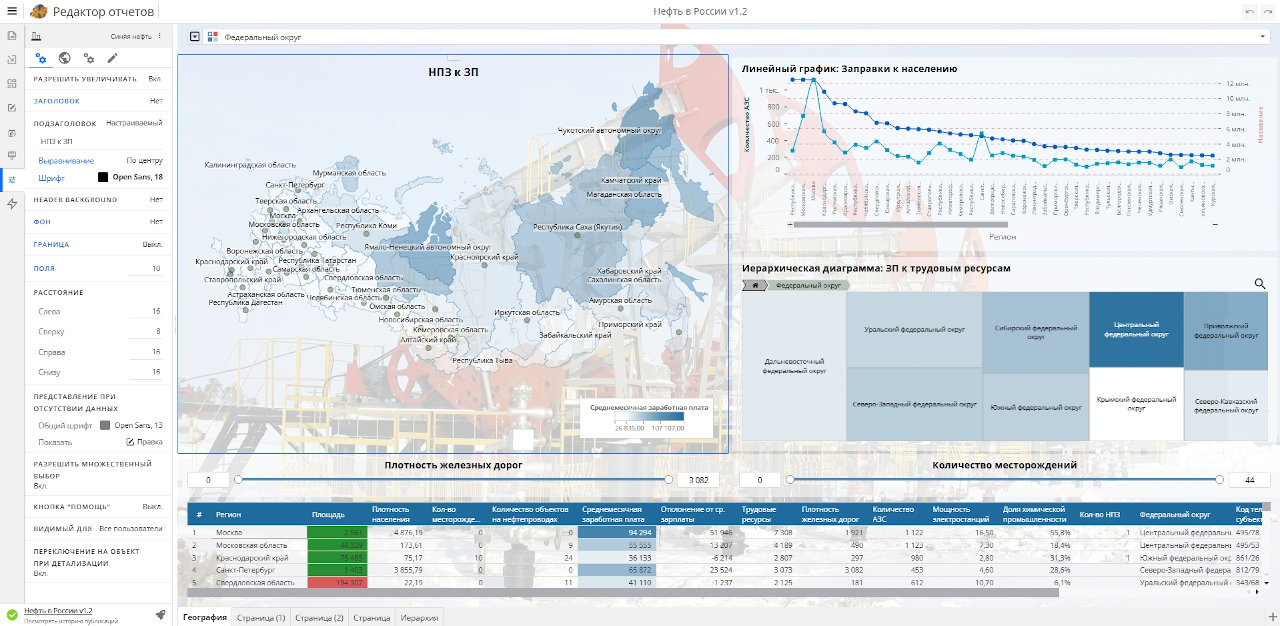Viewport: 1280px width, 626px height.
Task: Open the 'Нефть в России v1.2' link
Action: (x=58, y=610)
